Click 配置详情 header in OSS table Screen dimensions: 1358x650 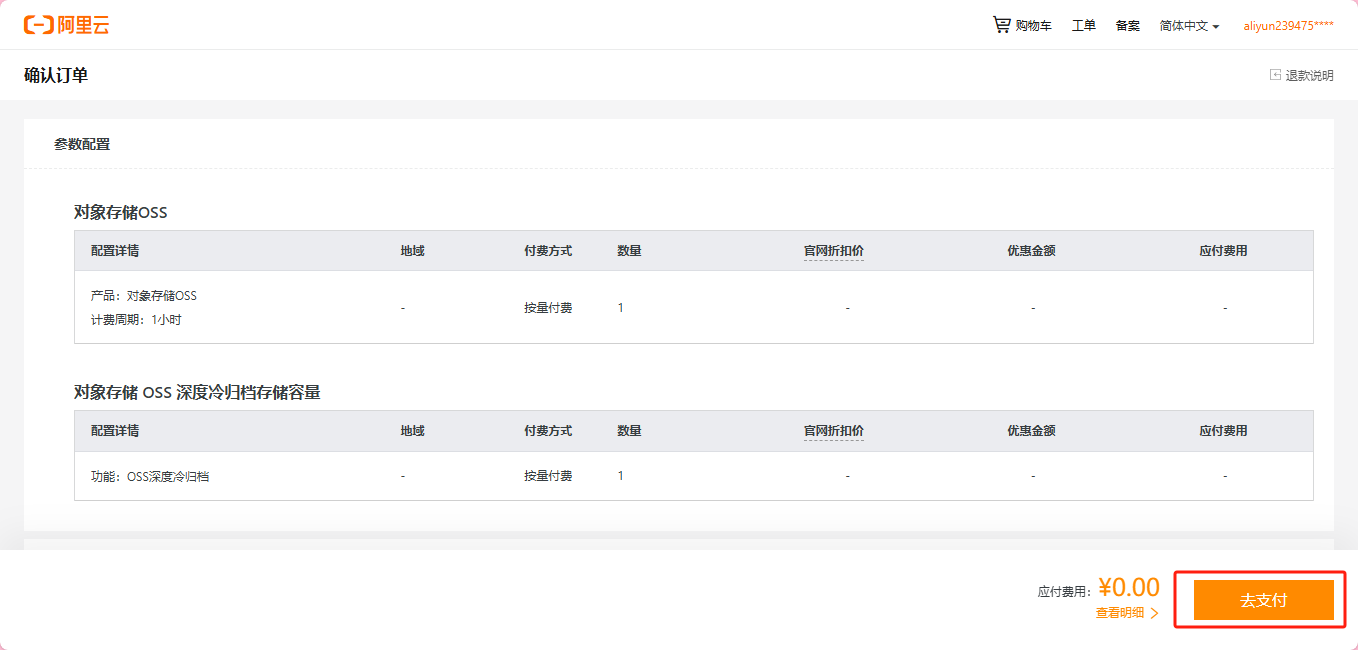(115, 251)
